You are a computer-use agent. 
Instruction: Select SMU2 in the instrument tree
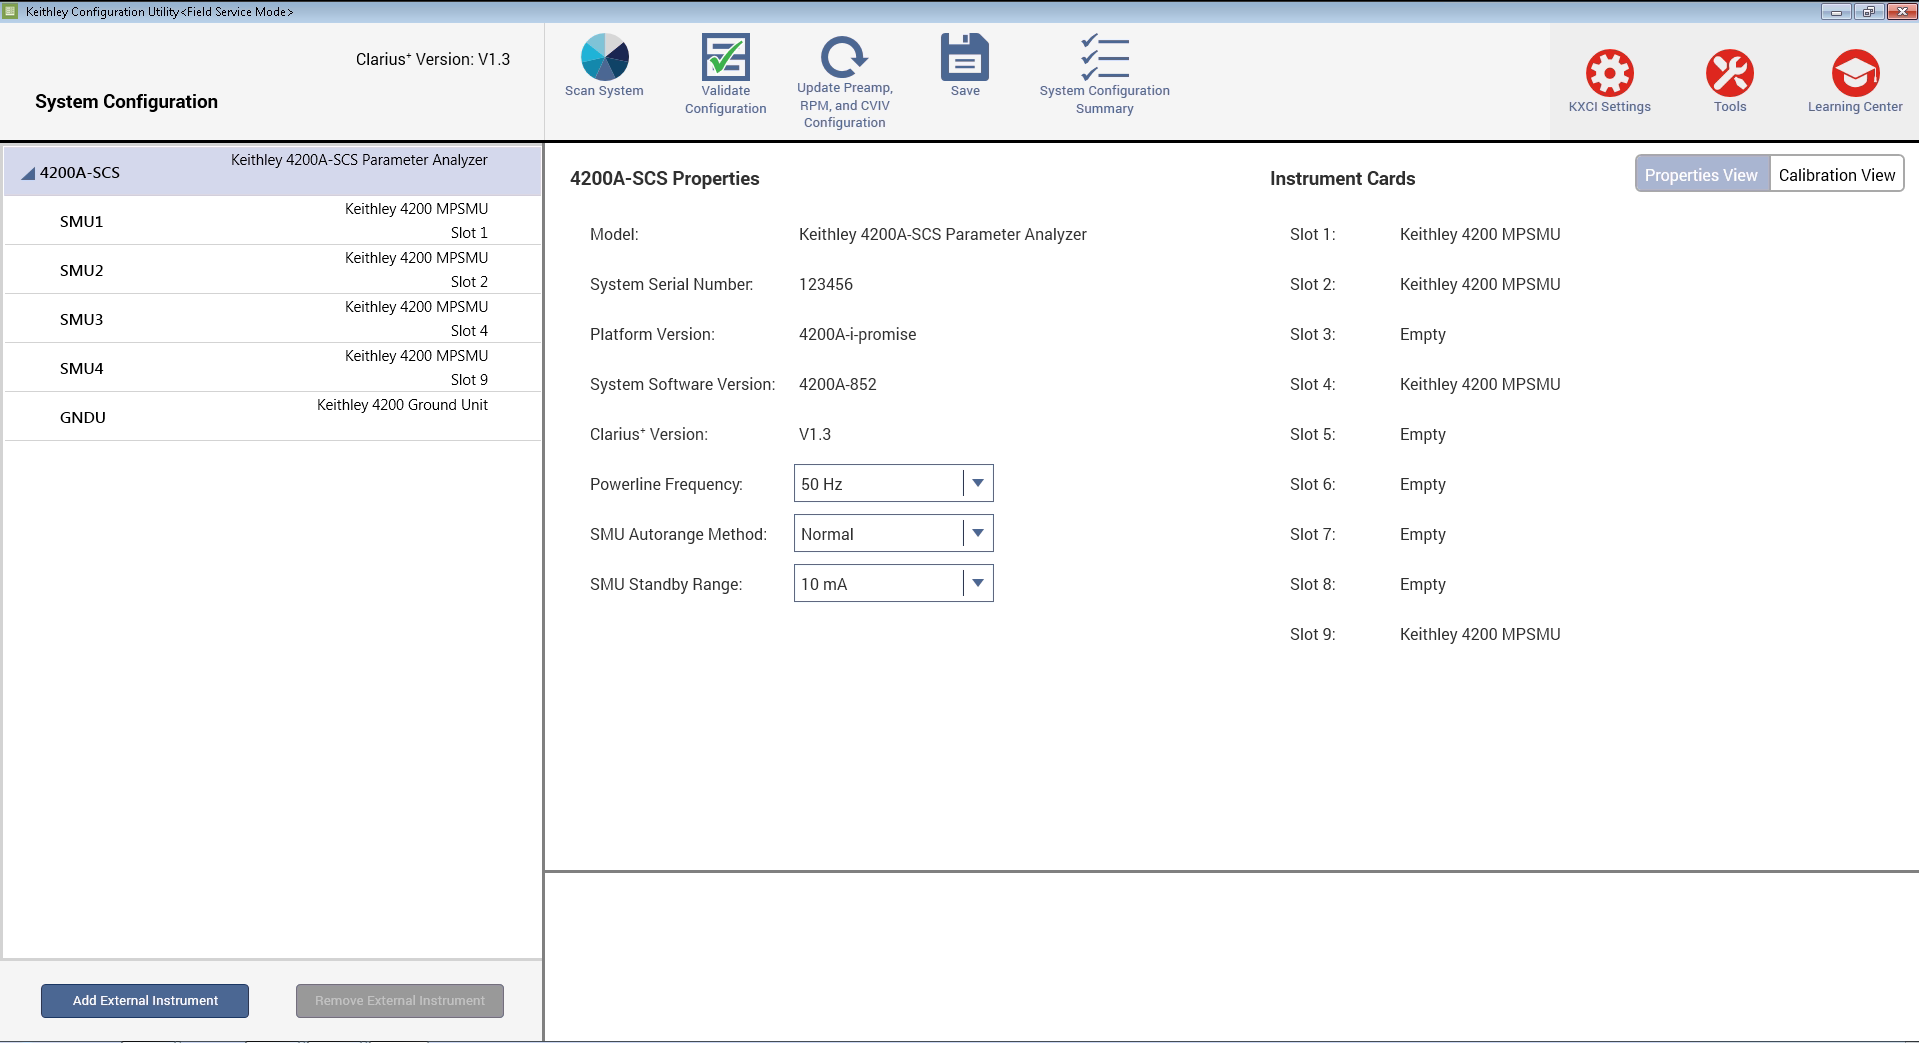coord(273,270)
